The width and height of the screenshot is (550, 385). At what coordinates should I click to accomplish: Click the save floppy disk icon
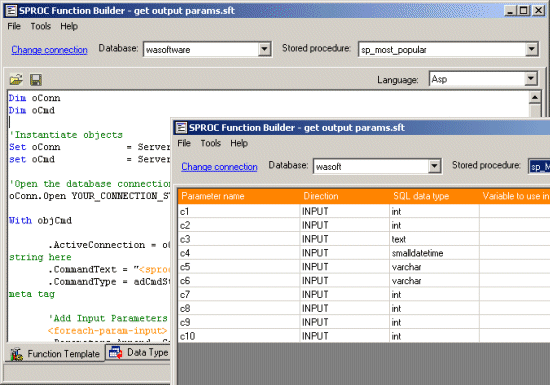click(36, 80)
